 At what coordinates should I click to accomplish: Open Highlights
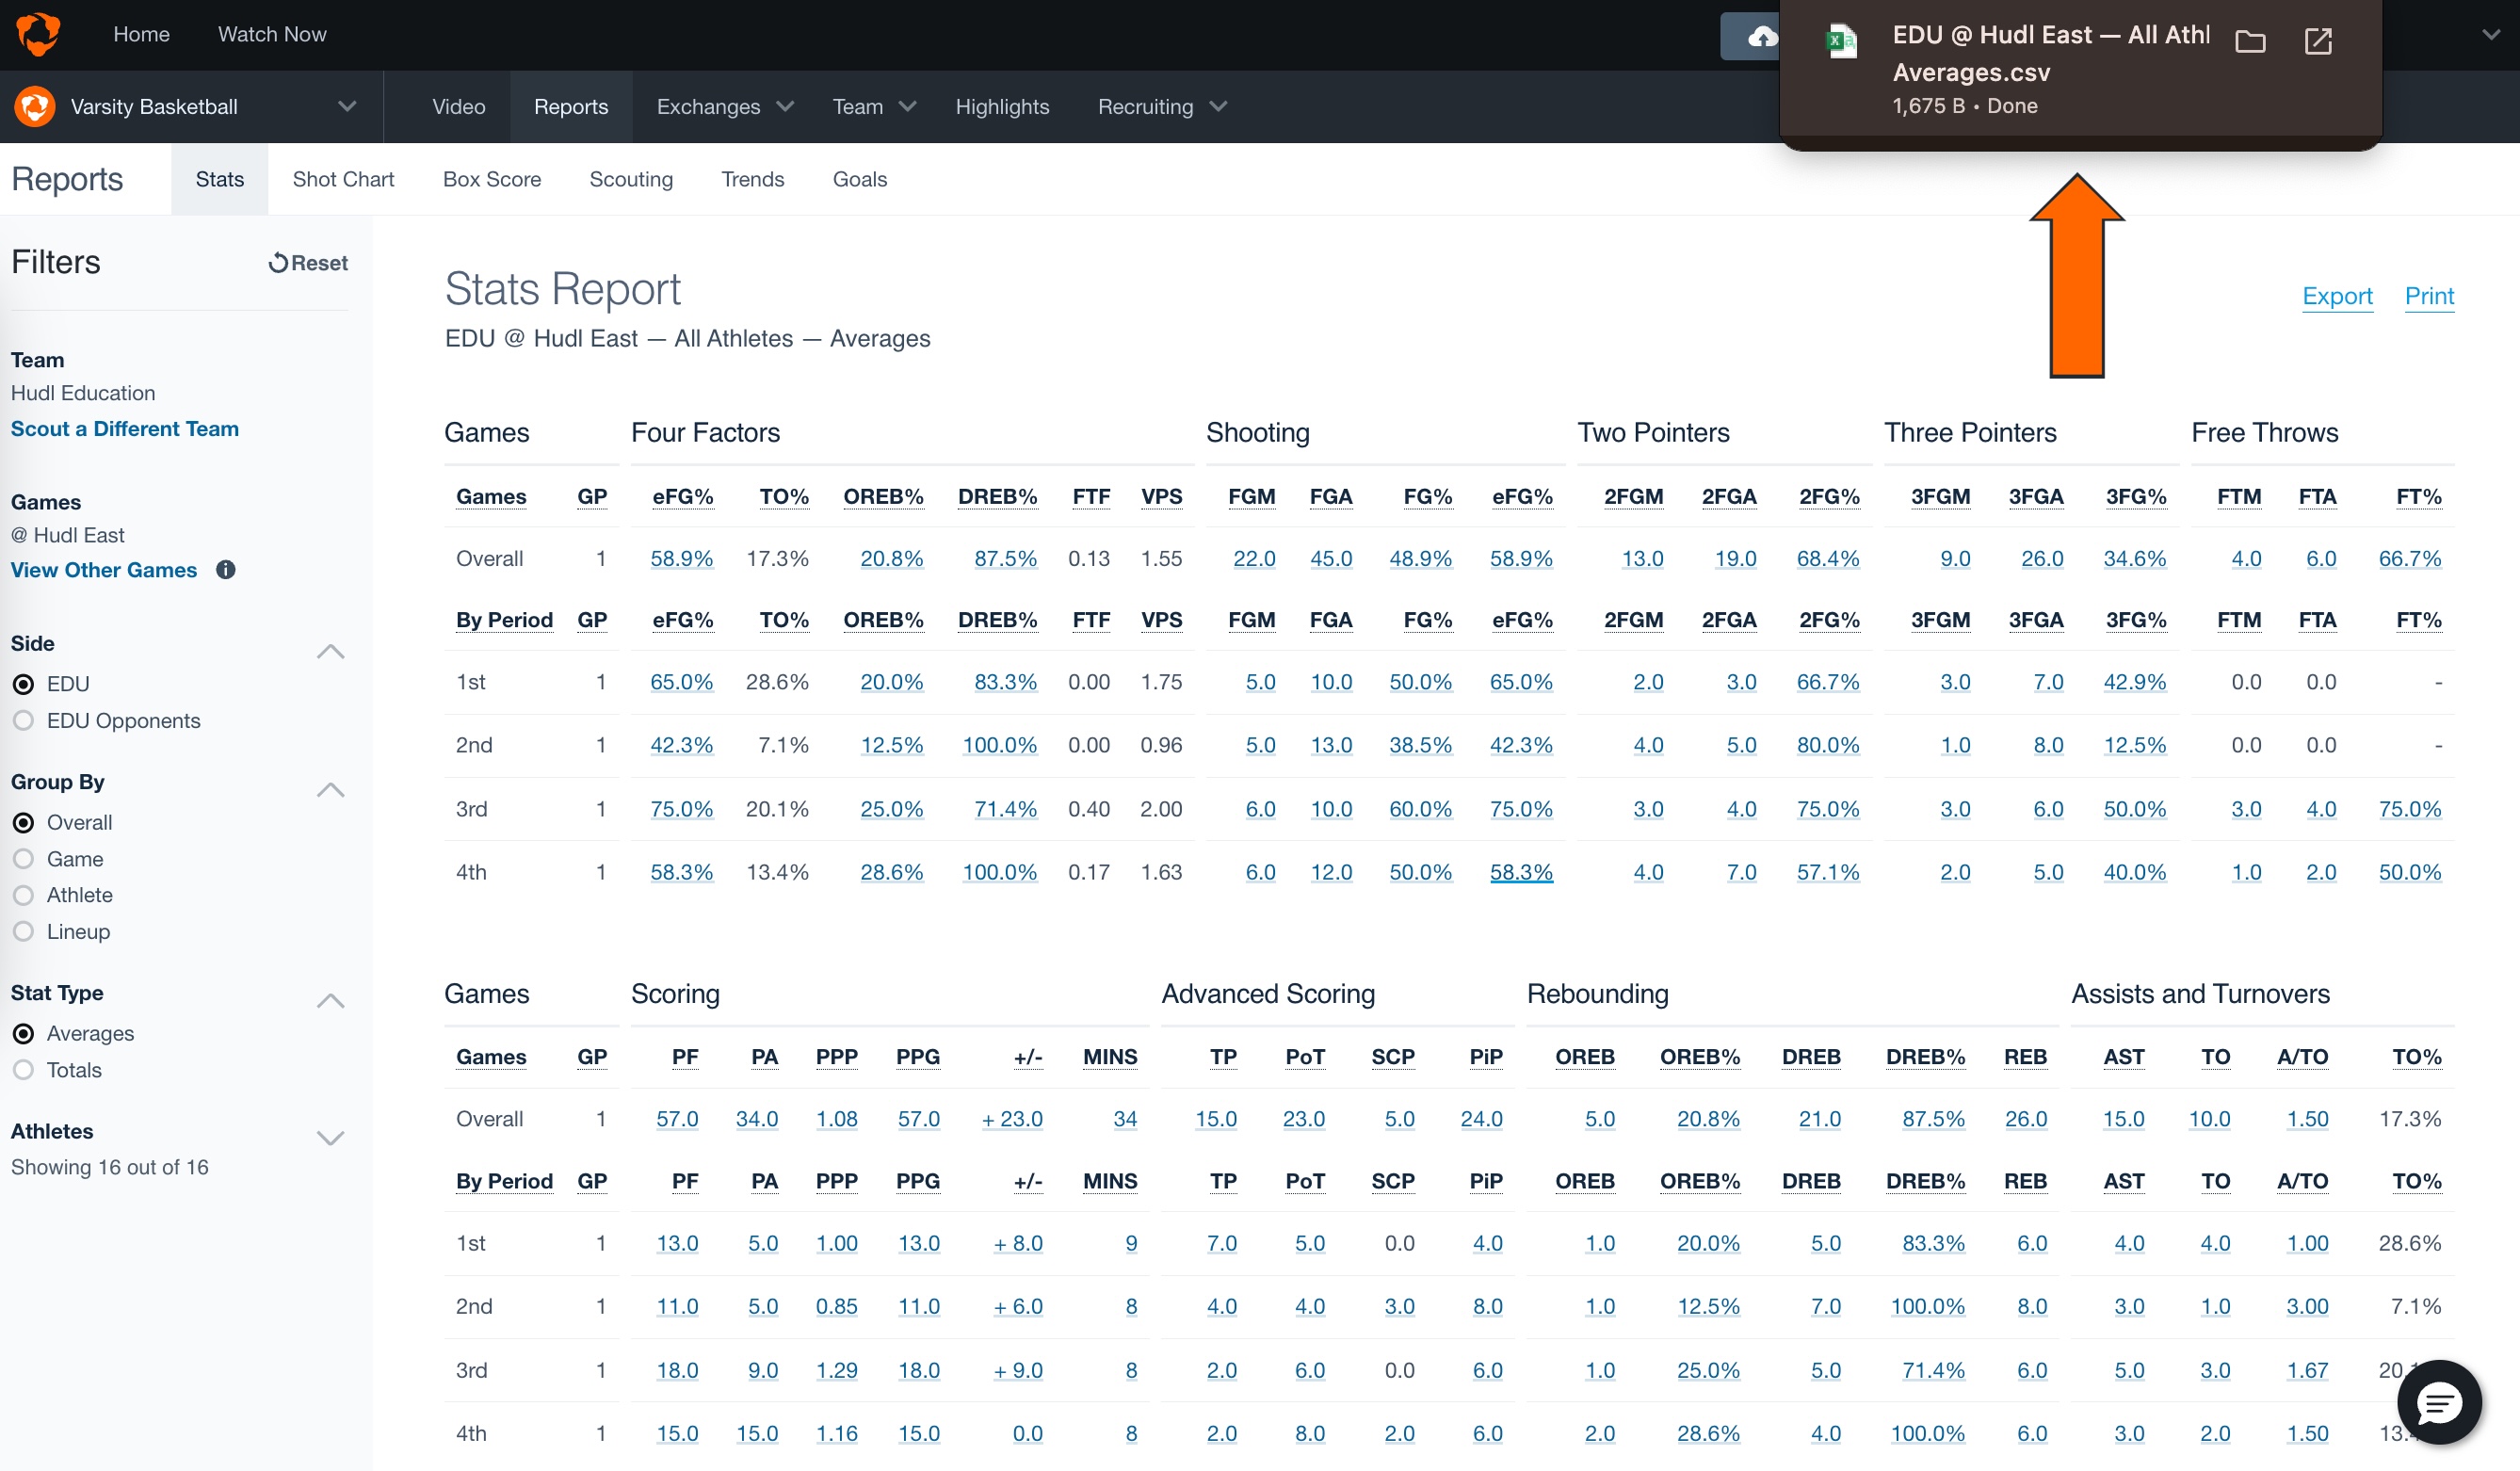1002,106
